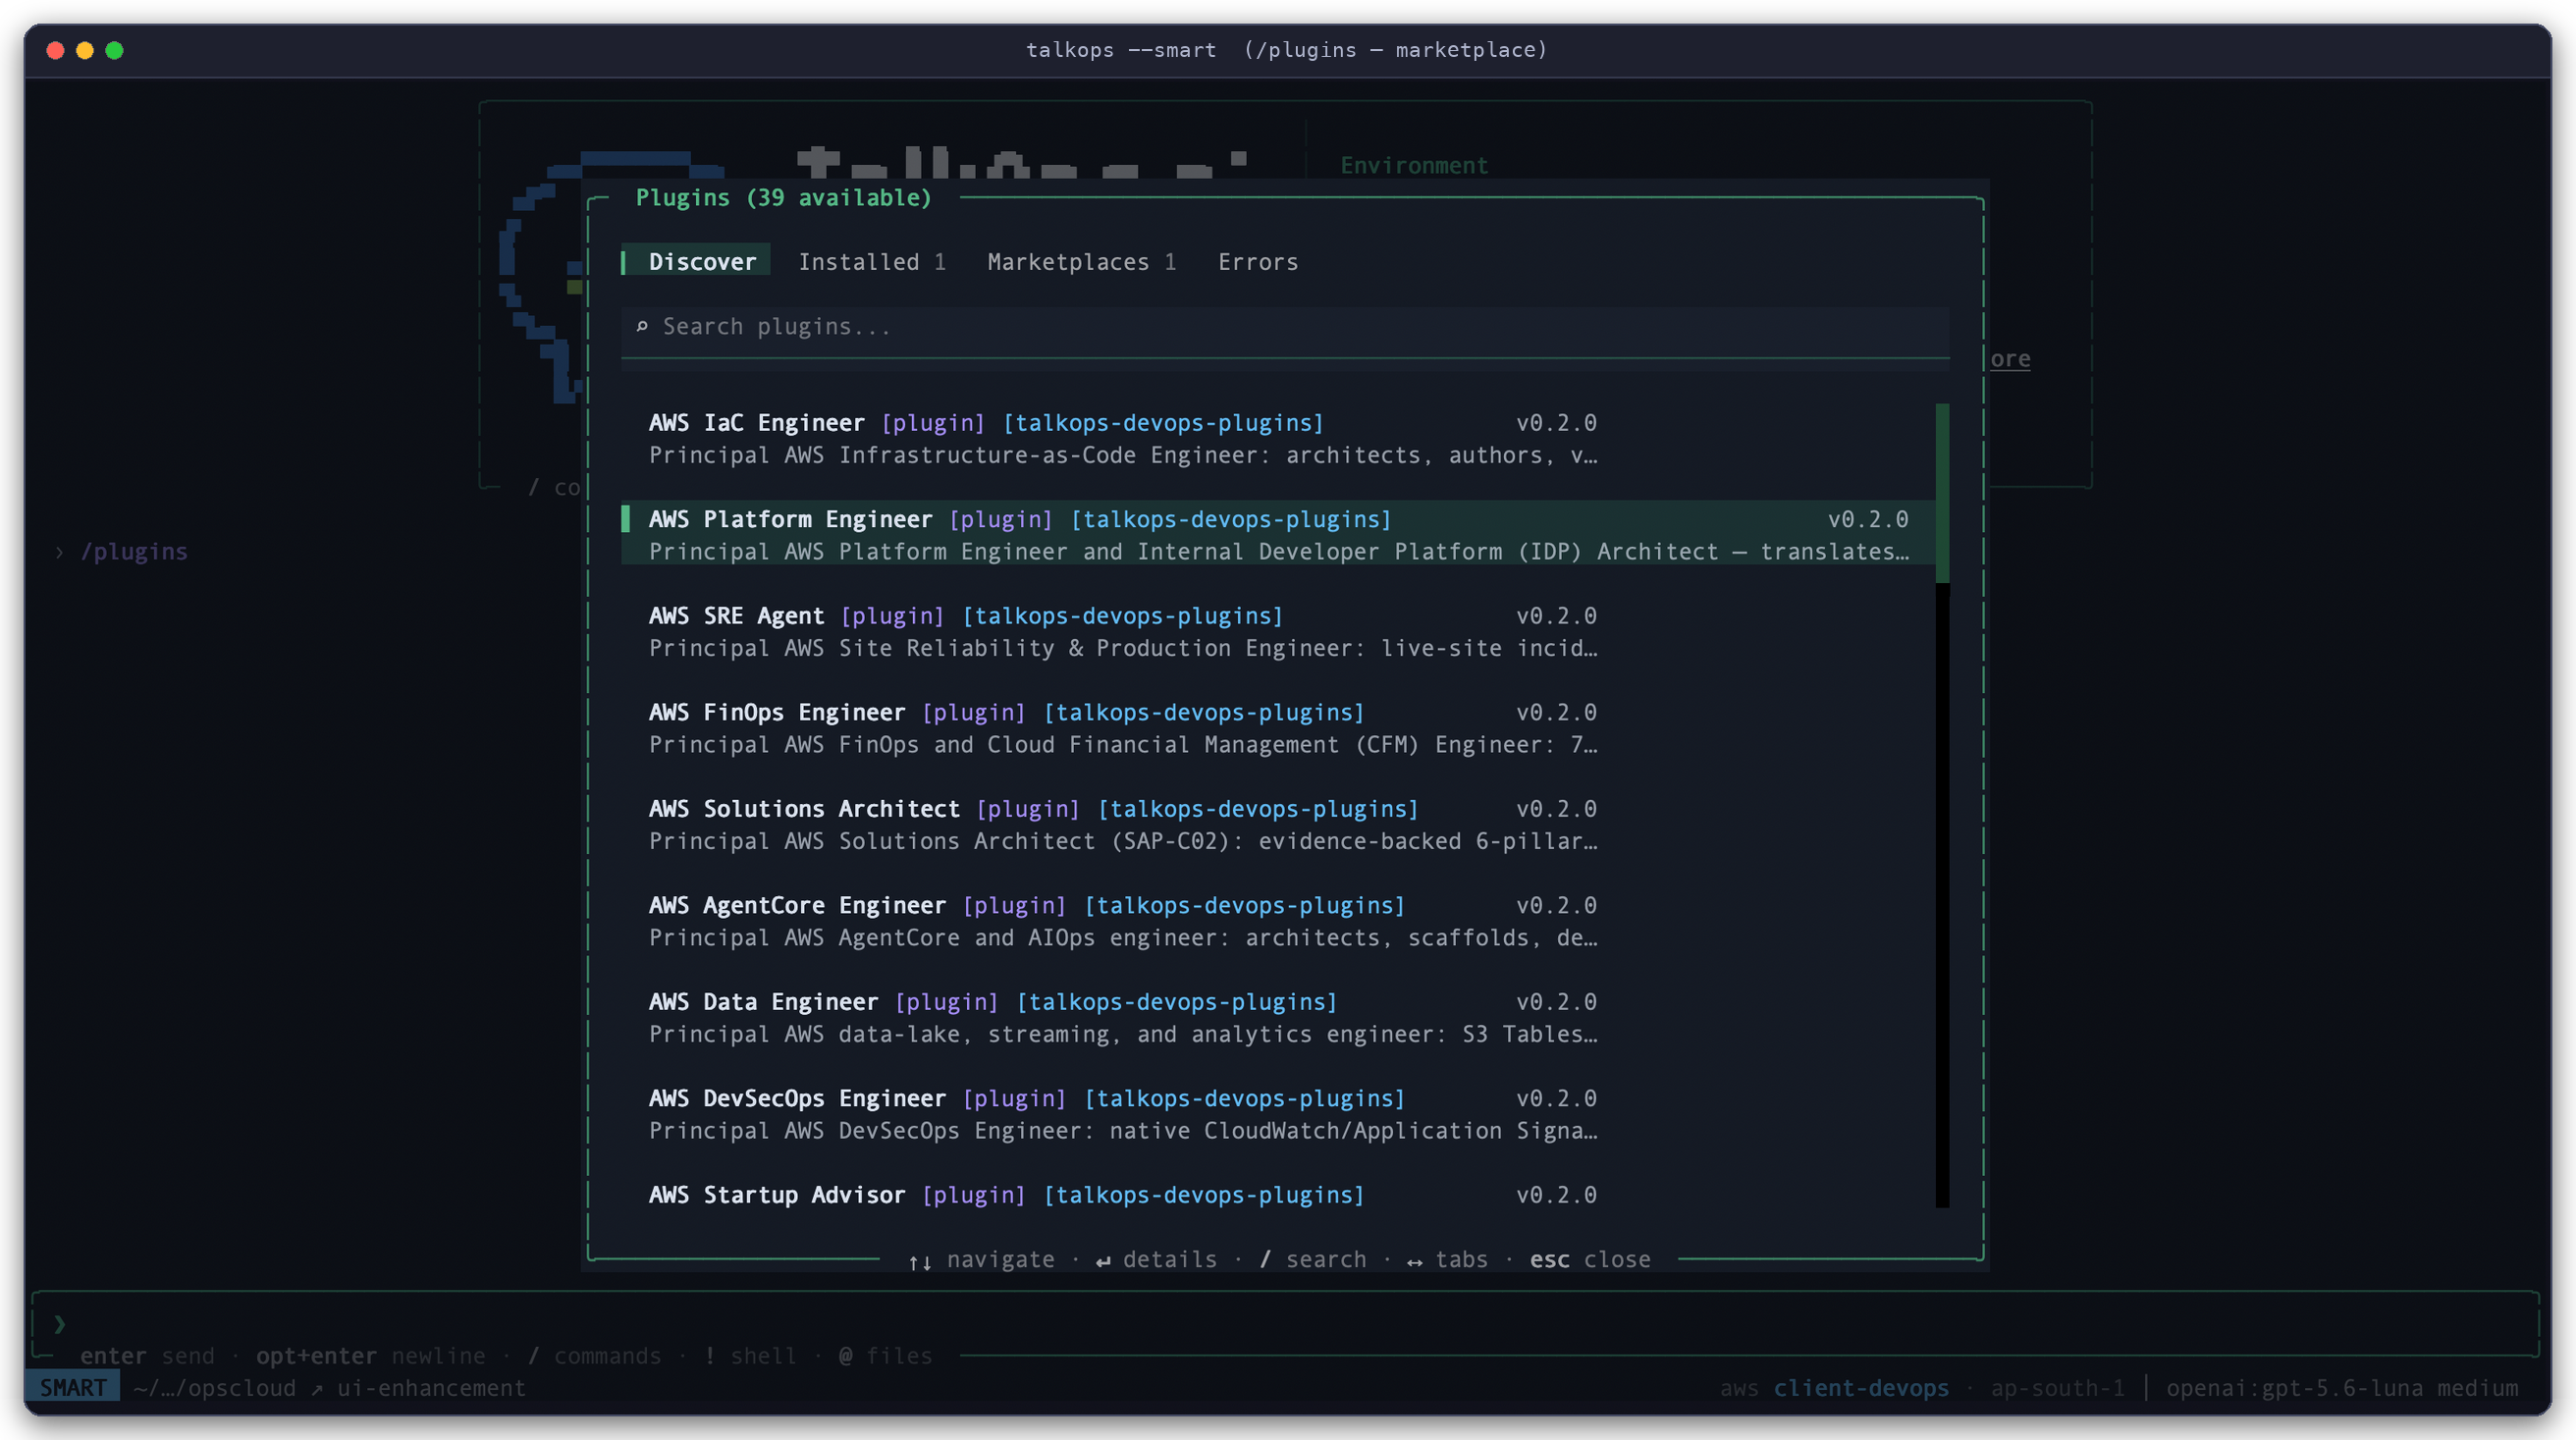Open the Marketplaces tab
Image resolution: width=2576 pixels, height=1440 pixels.
tap(1081, 262)
